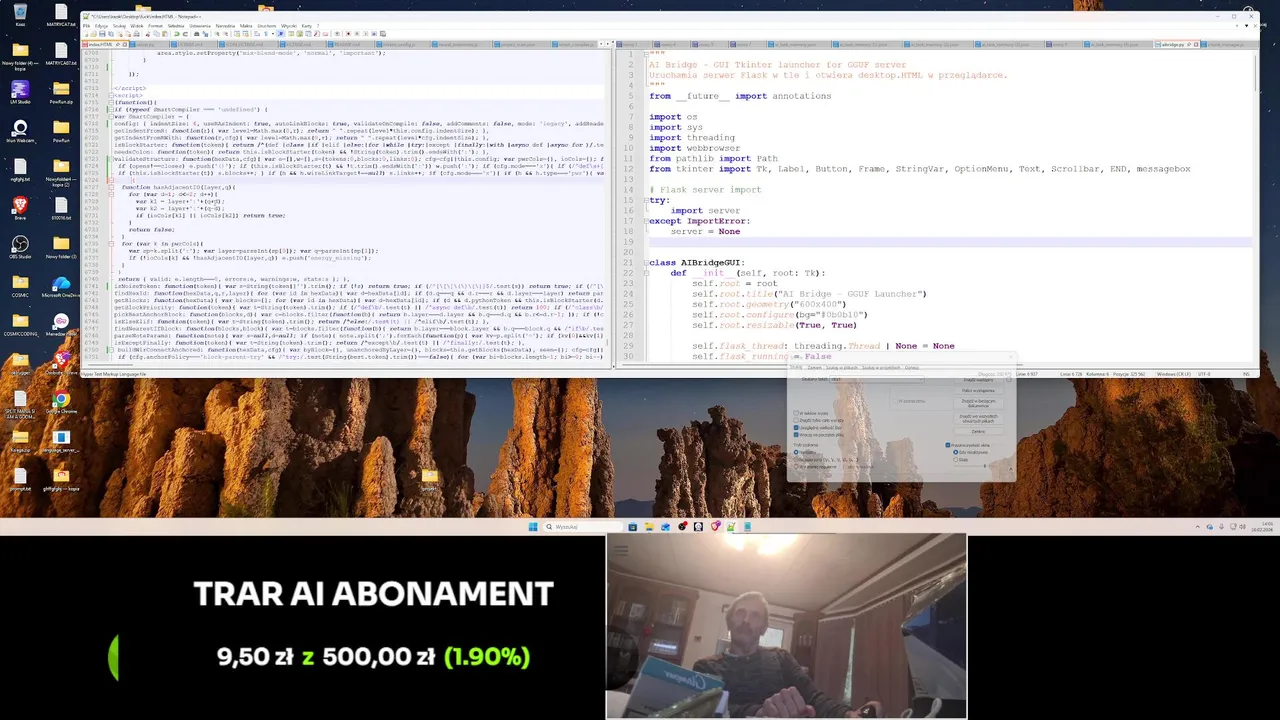Click the Paste toolbar icon

[x=165, y=34]
